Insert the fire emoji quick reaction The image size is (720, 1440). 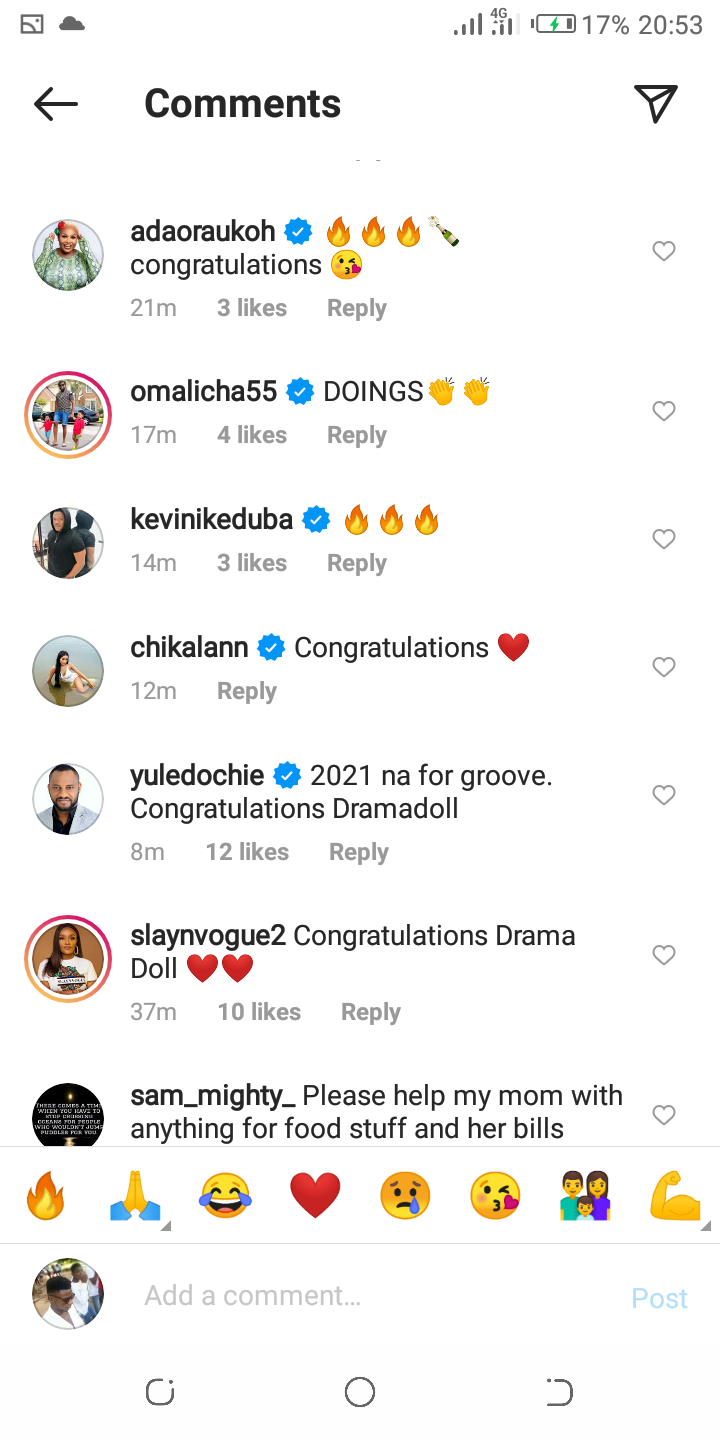[x=45, y=1196]
